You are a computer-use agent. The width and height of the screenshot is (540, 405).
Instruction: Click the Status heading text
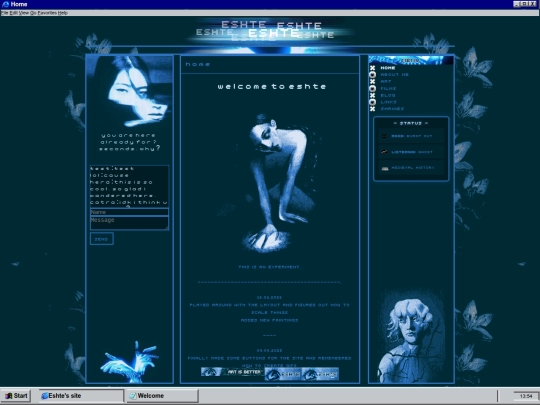(x=411, y=123)
